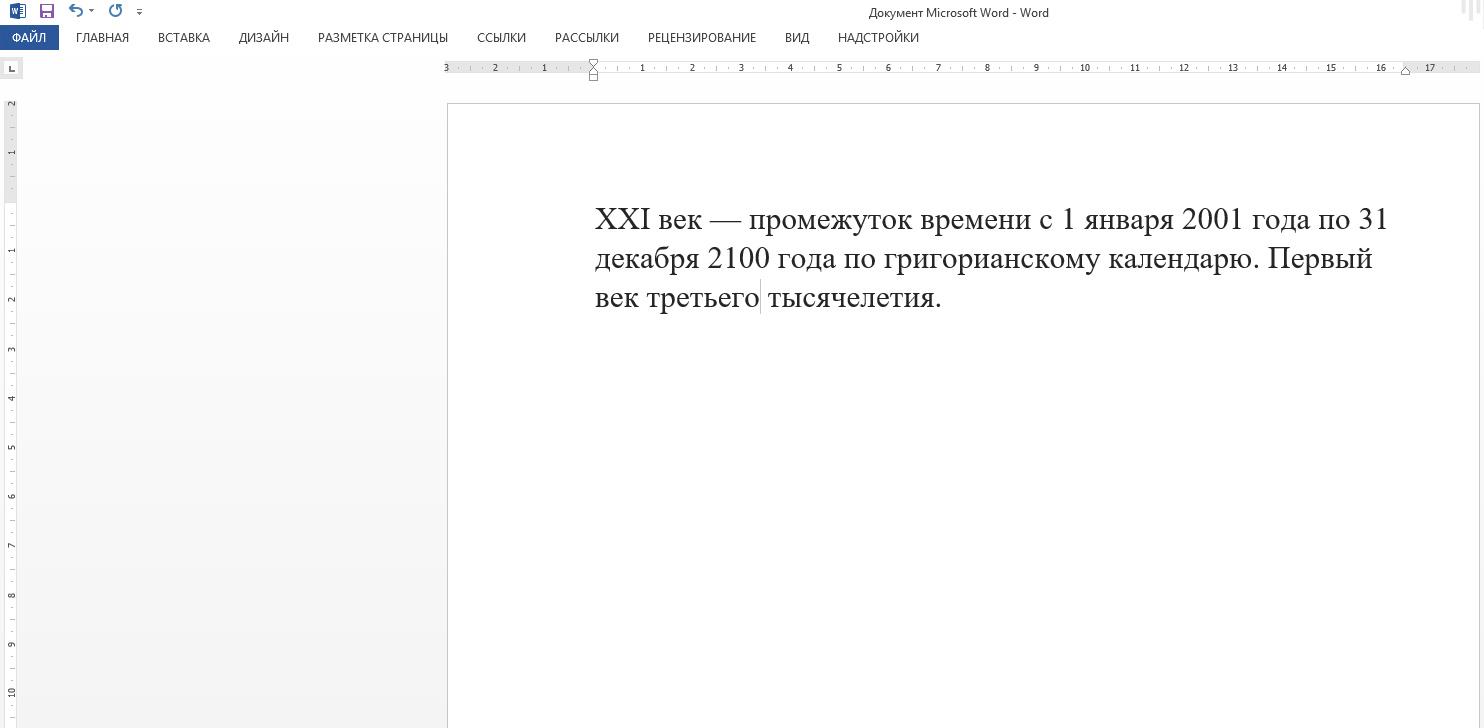
Task: Open the undo history dropdown arrow
Action: click(91, 11)
